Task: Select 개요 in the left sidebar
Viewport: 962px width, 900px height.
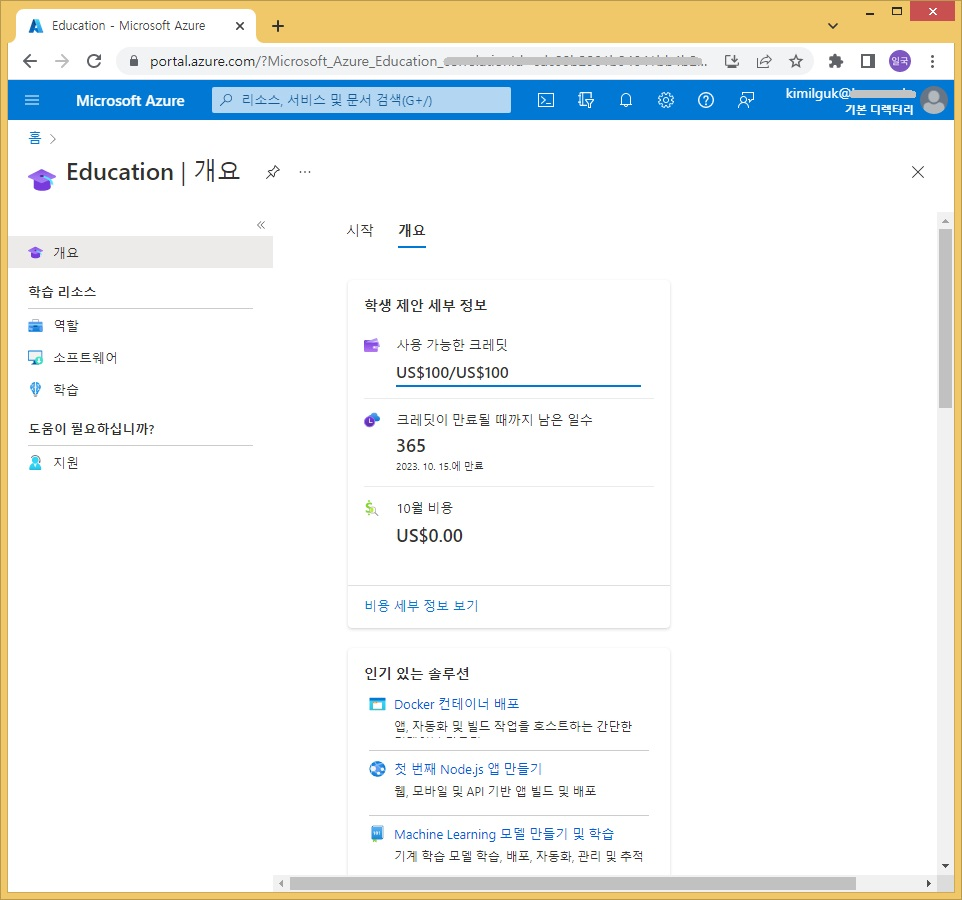Action: click(140, 252)
